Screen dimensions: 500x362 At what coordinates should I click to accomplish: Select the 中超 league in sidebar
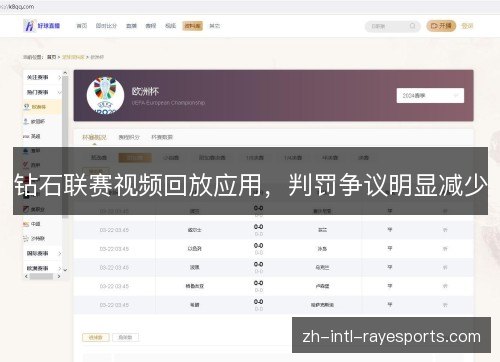[x=32, y=224]
